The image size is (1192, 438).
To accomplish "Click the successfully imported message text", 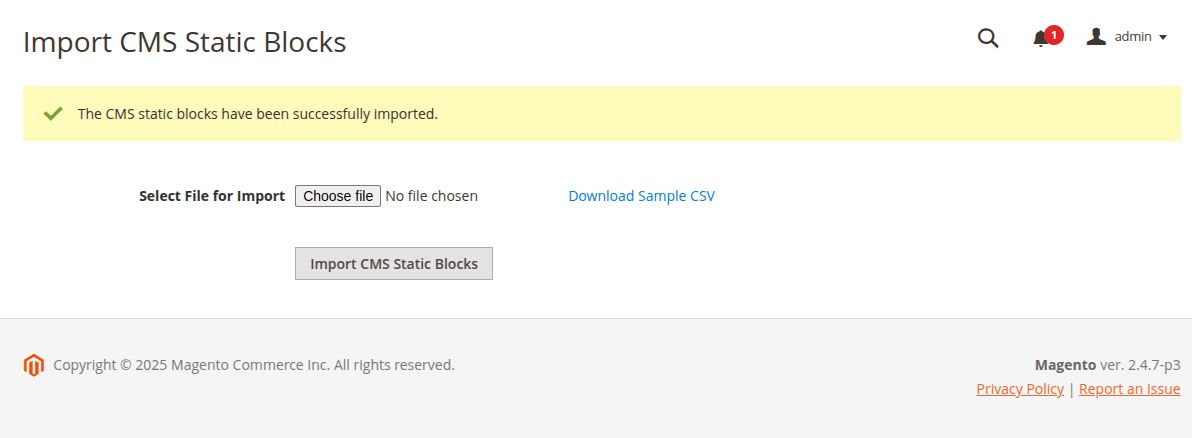I will coord(258,114).
